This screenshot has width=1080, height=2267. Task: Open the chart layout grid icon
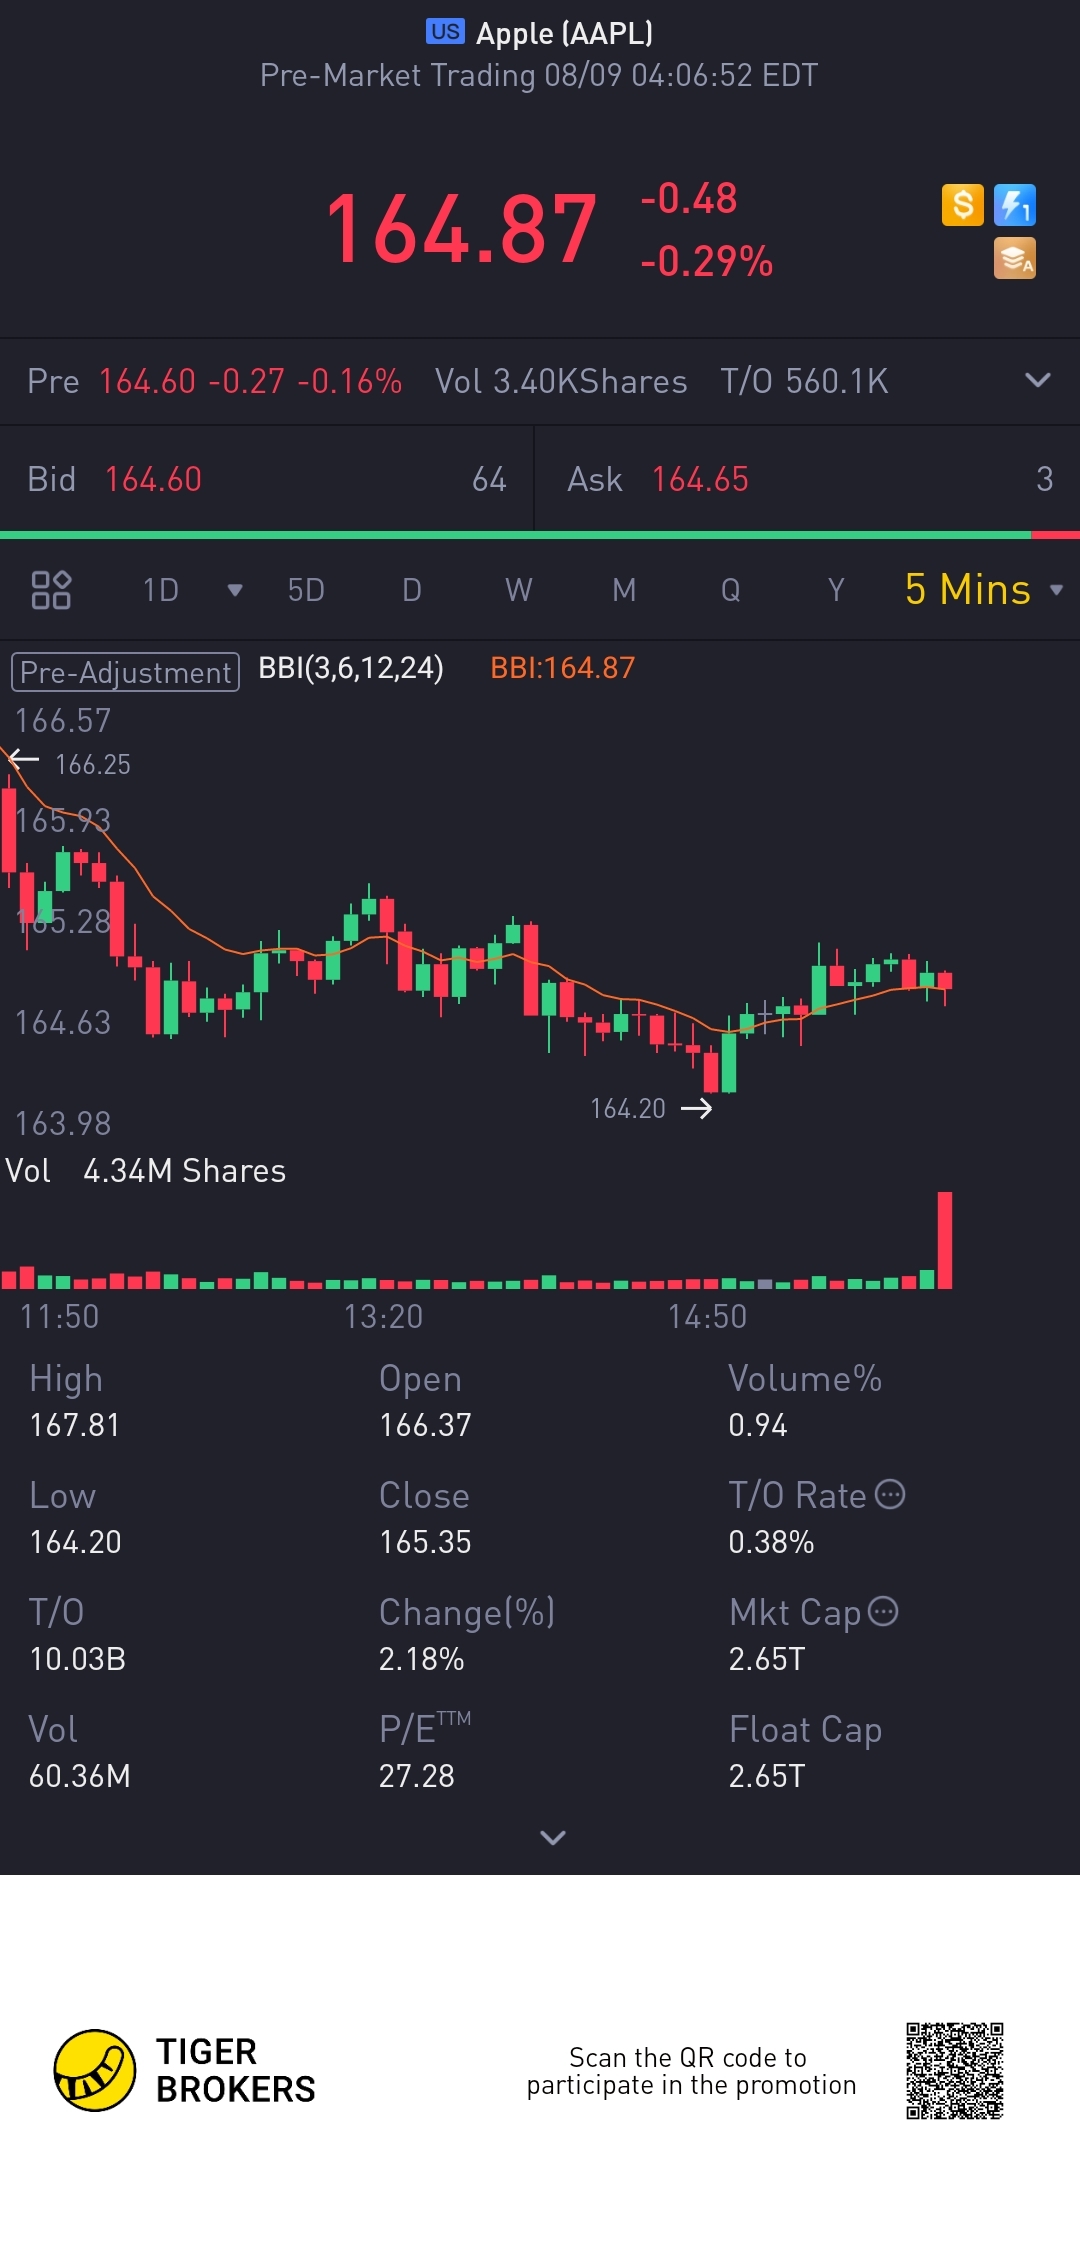tap(51, 590)
